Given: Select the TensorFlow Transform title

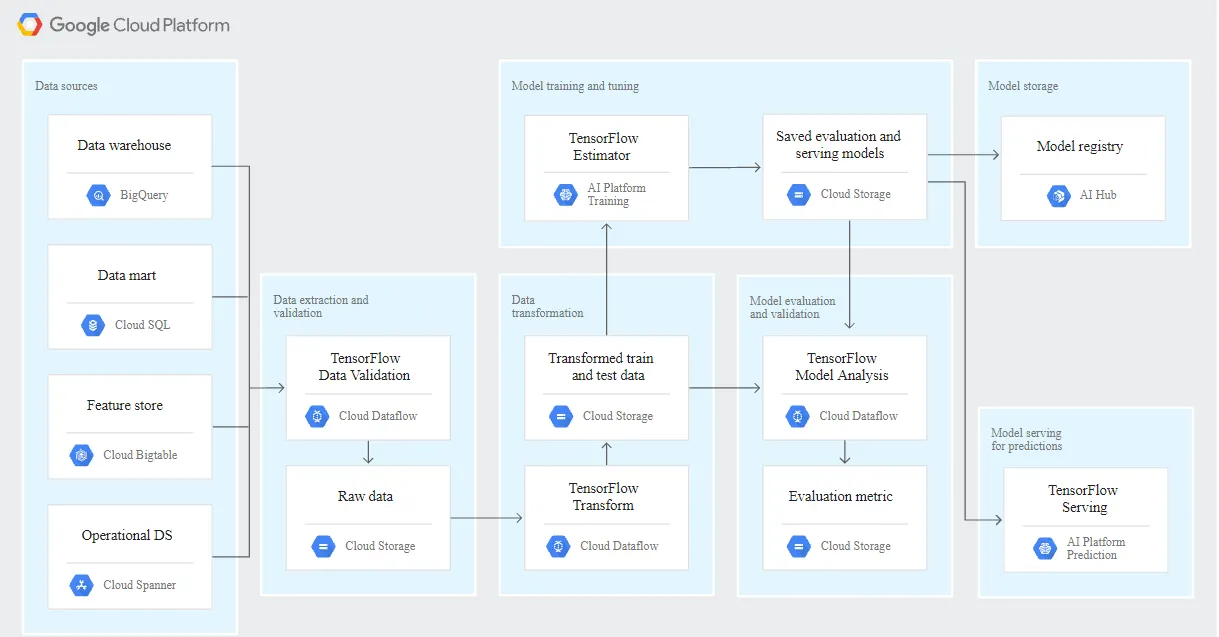Looking at the screenshot, I should (x=604, y=497).
